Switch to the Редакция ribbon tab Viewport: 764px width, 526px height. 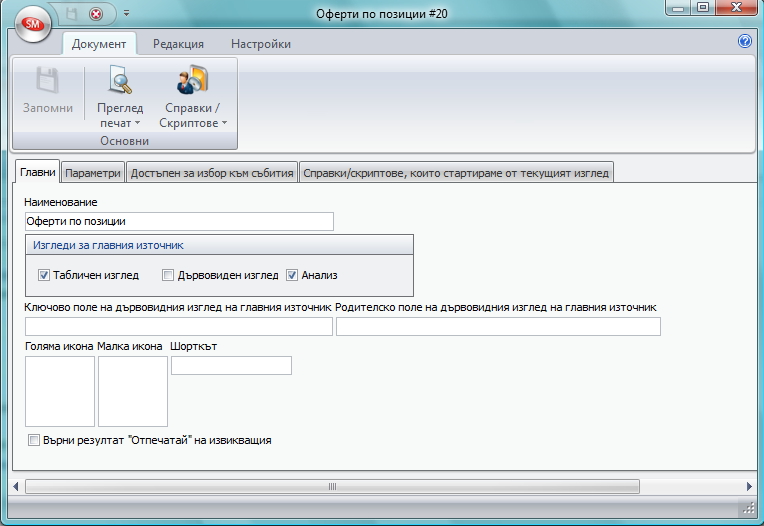[x=178, y=44]
